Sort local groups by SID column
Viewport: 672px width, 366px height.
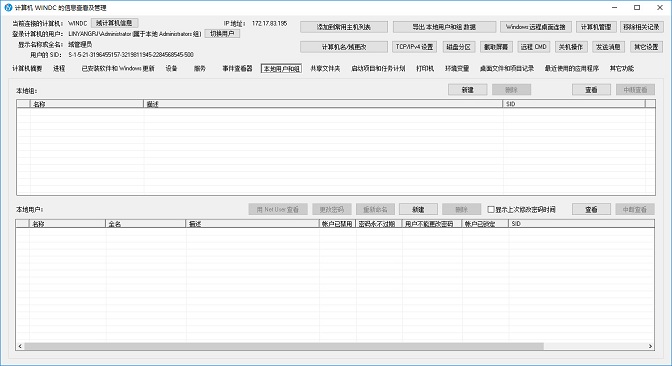[x=574, y=104]
